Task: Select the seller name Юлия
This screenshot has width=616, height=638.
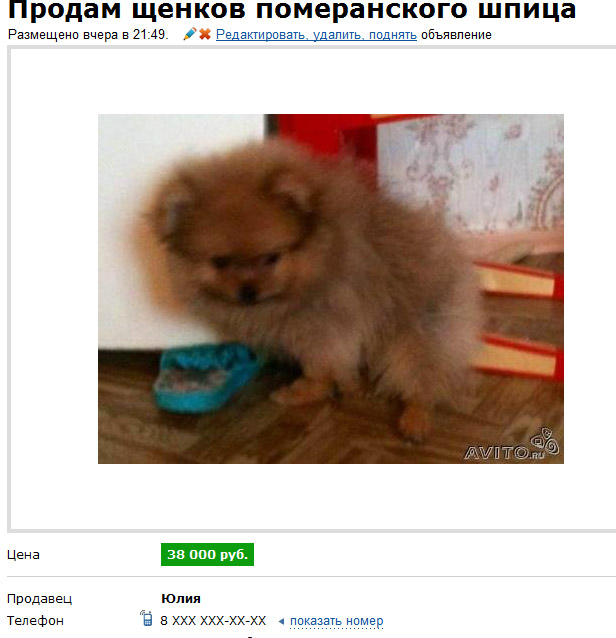Action: pos(181,599)
